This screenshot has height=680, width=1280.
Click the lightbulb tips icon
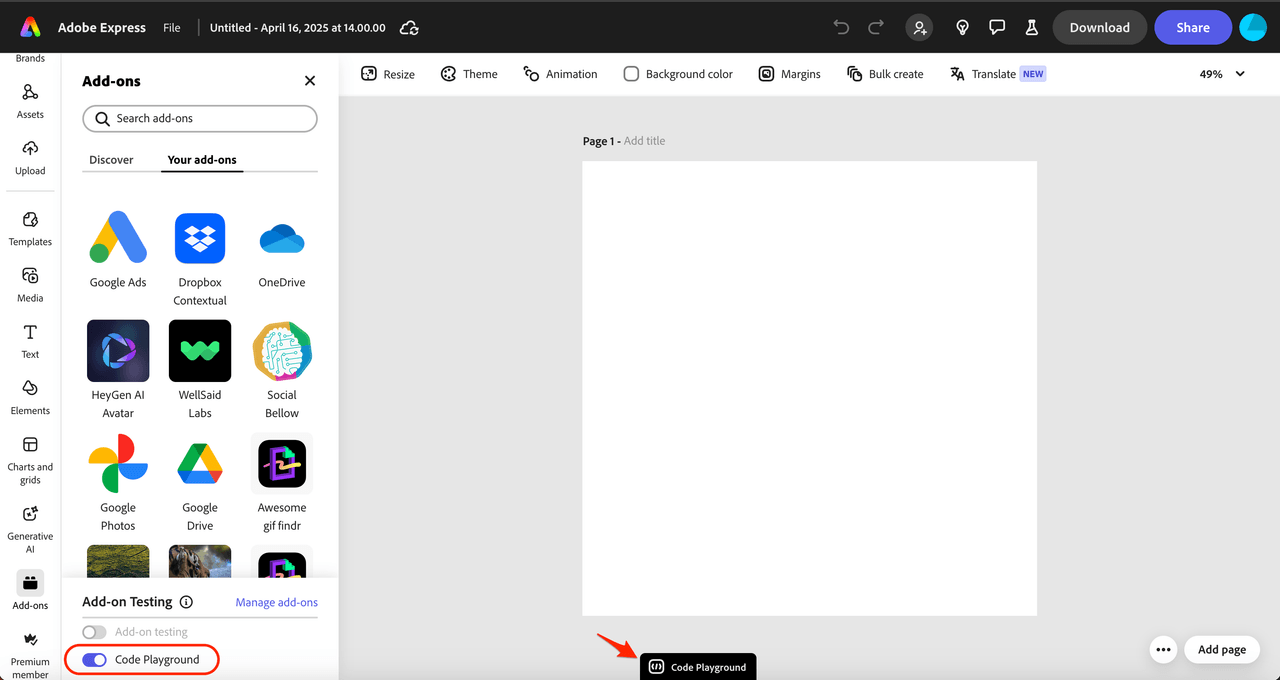tap(962, 27)
